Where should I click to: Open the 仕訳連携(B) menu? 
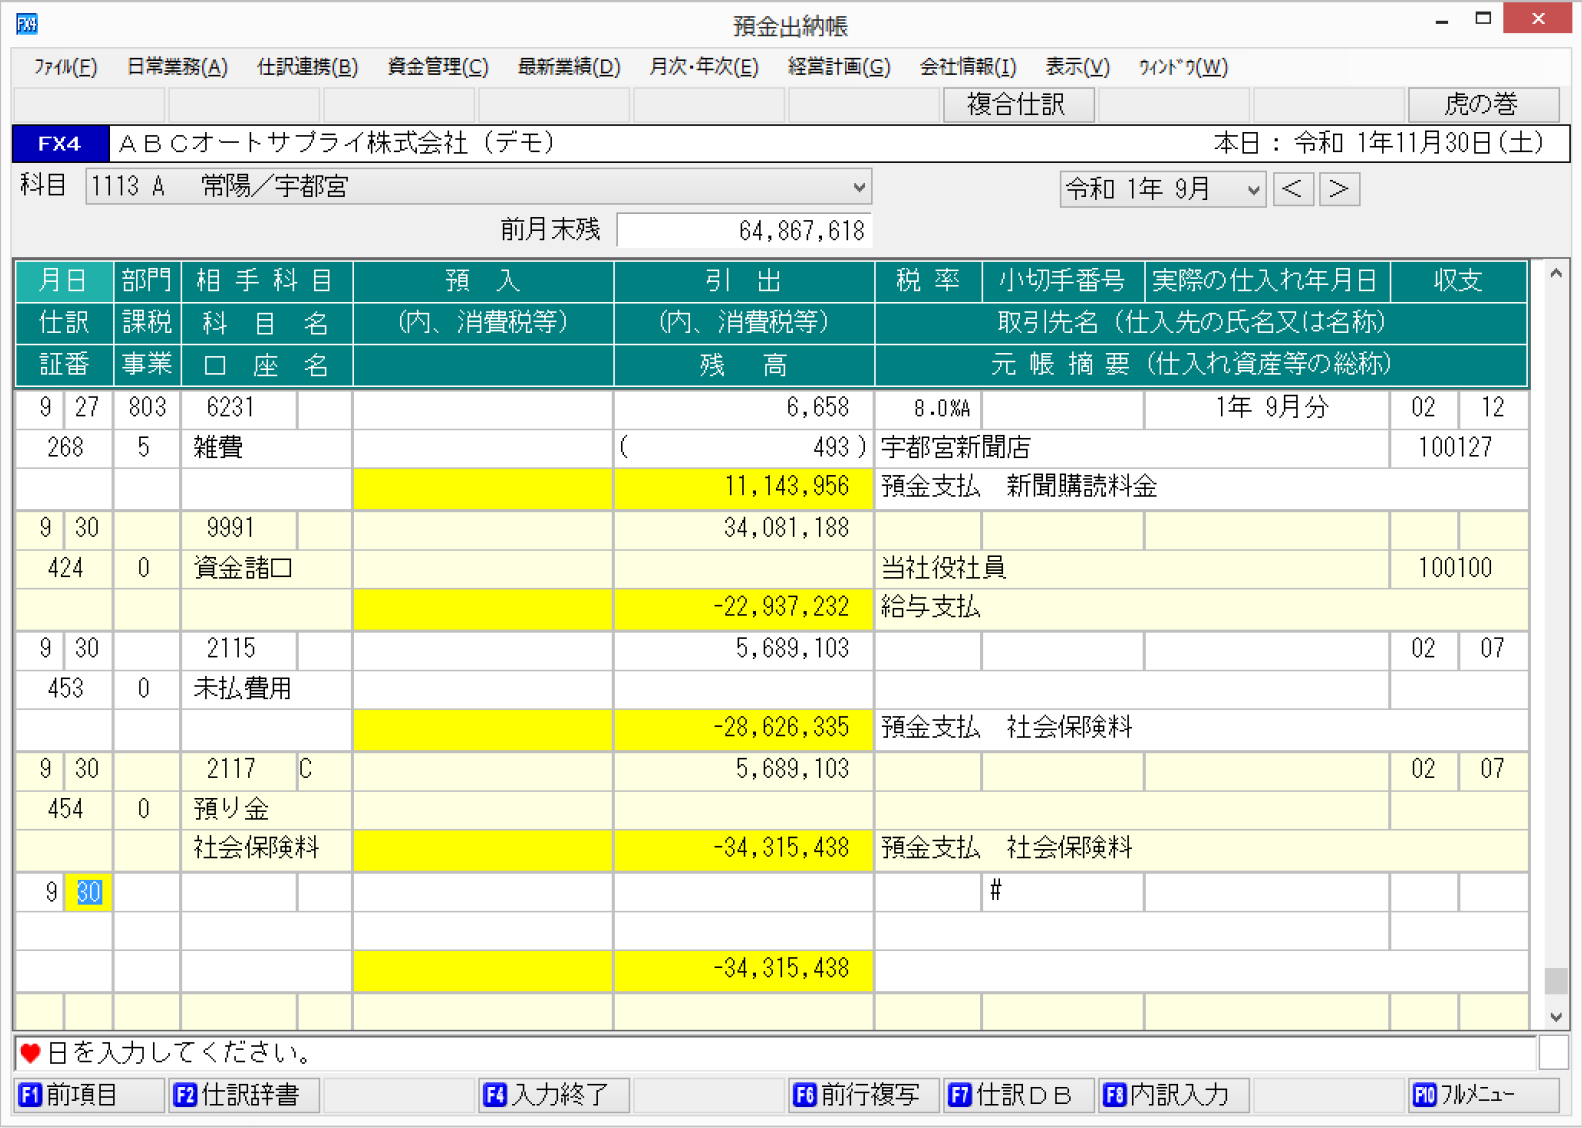click(307, 67)
